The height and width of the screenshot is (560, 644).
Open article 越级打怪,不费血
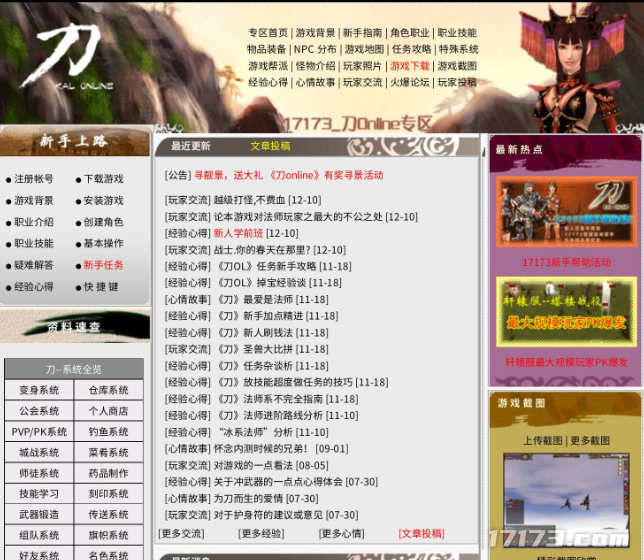point(249,200)
